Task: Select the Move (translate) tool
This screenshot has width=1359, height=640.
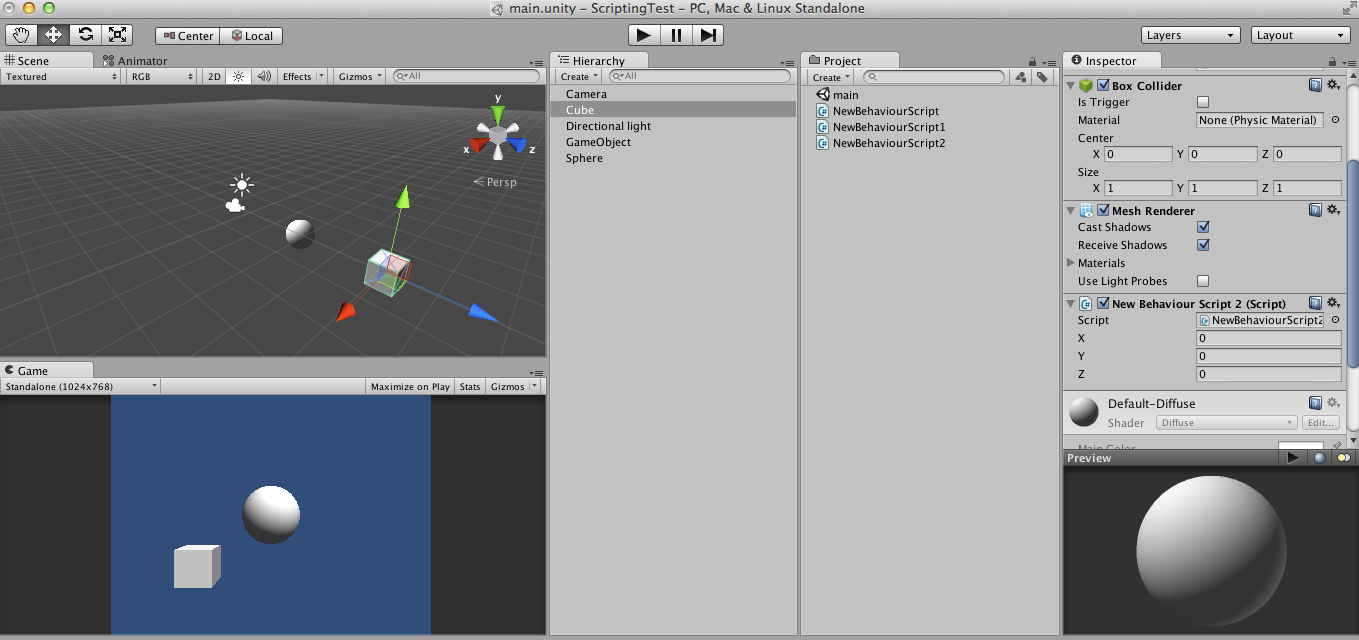Action: click(53, 35)
